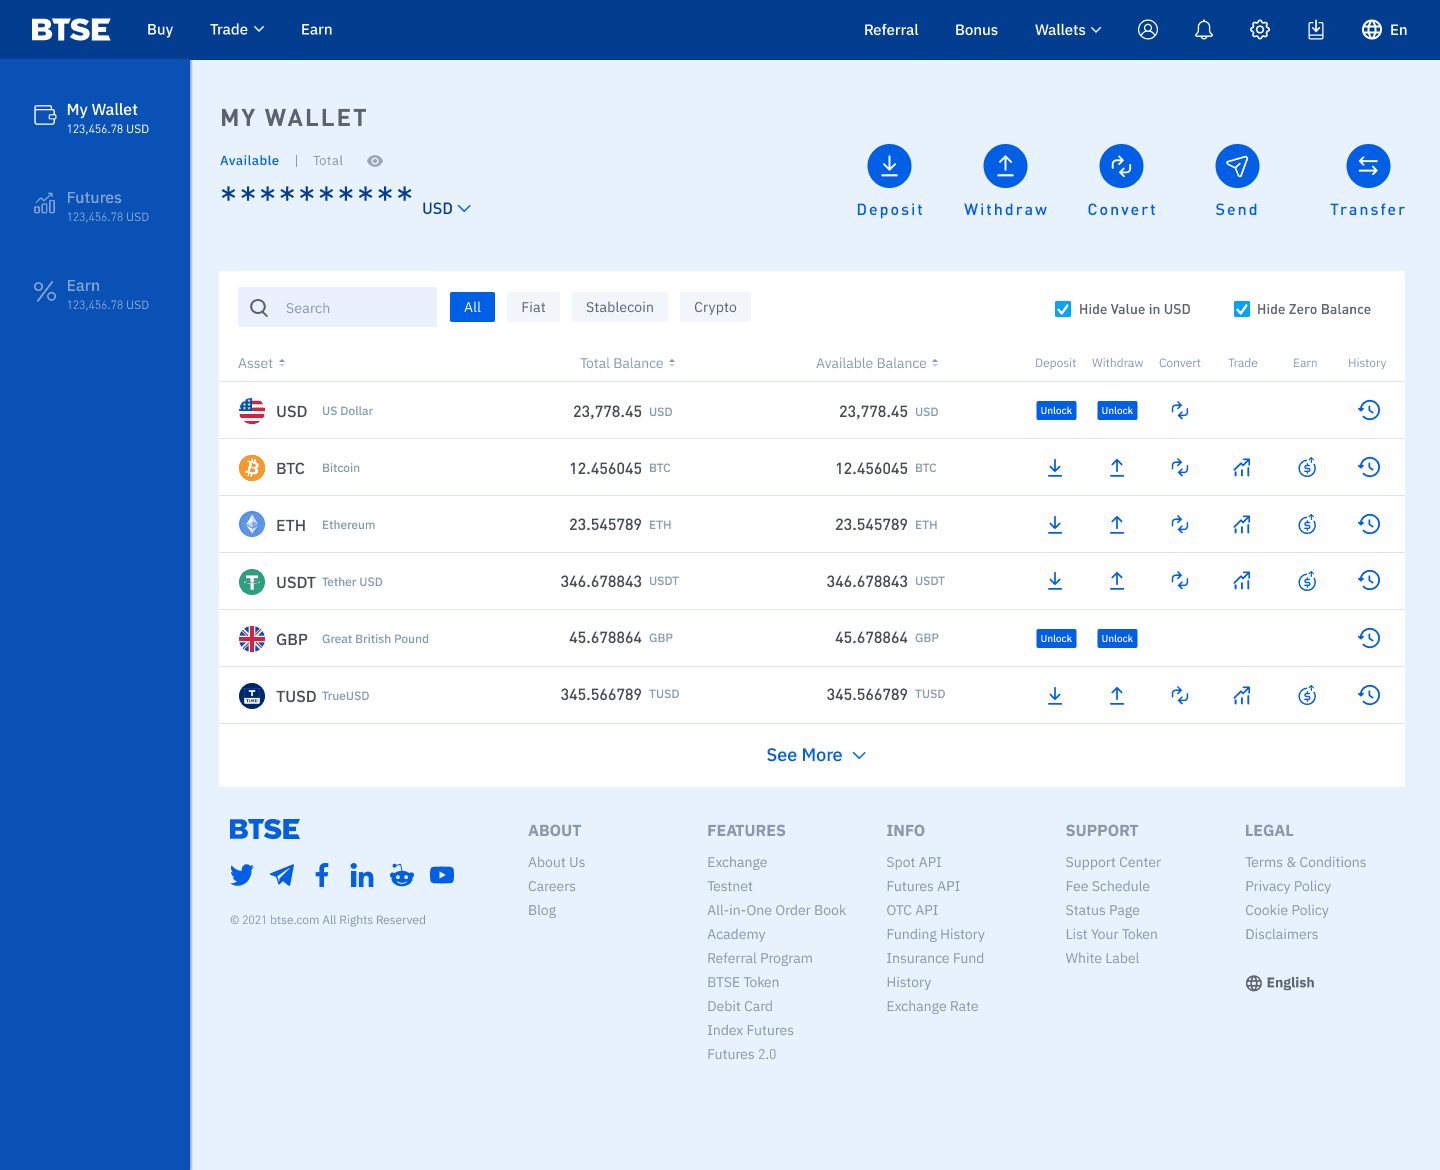Expand the Wallets dropdown
The height and width of the screenshot is (1170, 1440).
coord(1068,30)
